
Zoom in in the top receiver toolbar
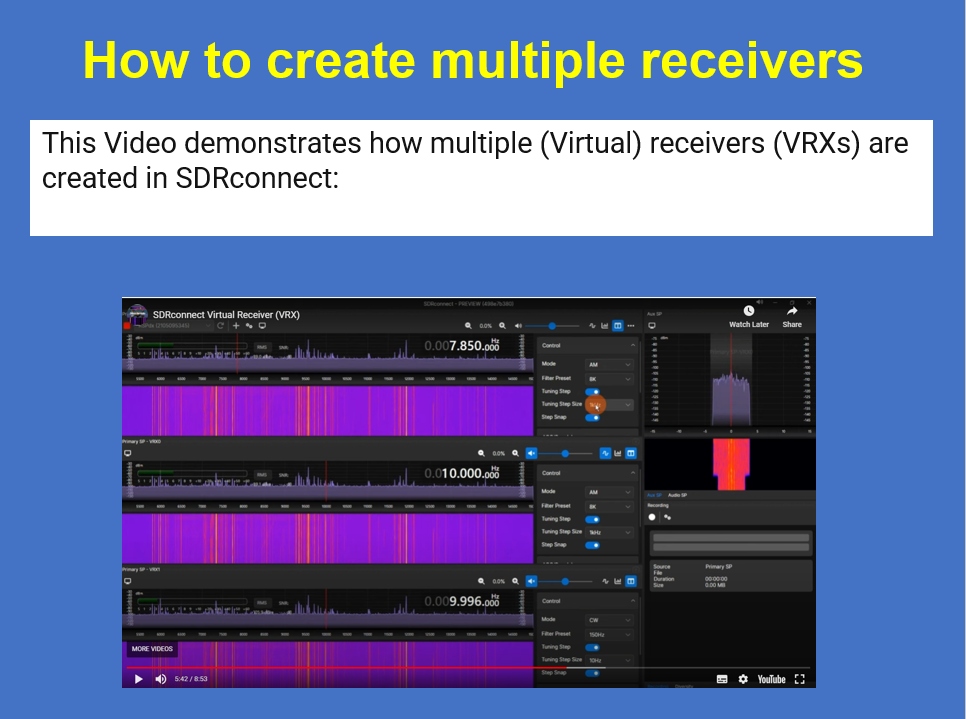tap(503, 325)
